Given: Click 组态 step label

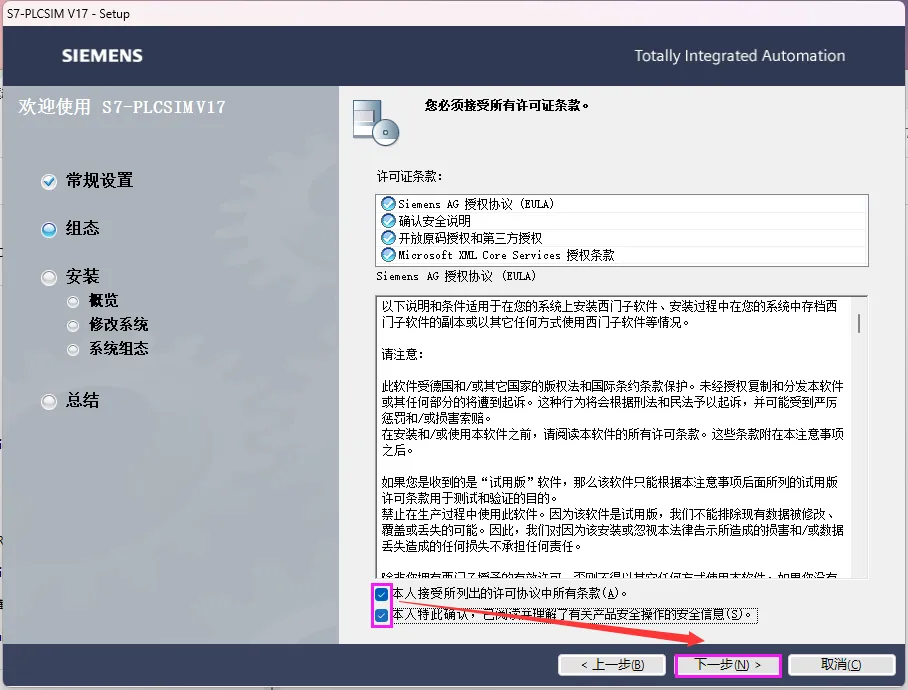Looking at the screenshot, I should coord(82,228).
